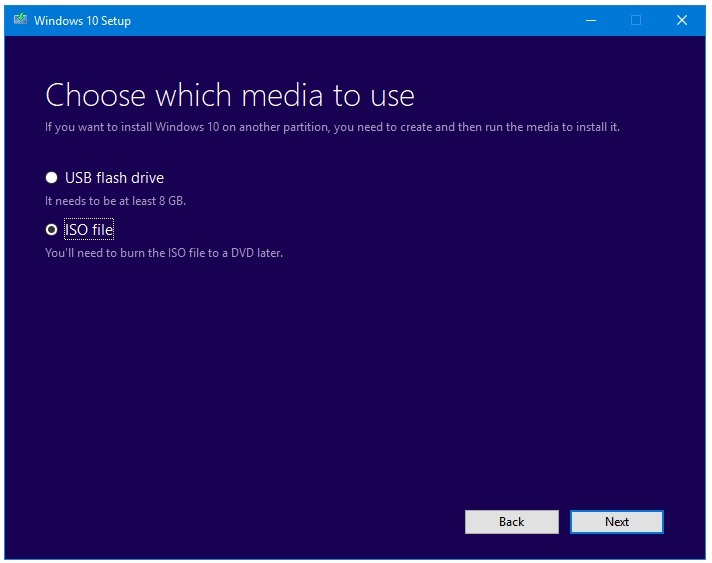Go back with the Back button

coord(512,522)
